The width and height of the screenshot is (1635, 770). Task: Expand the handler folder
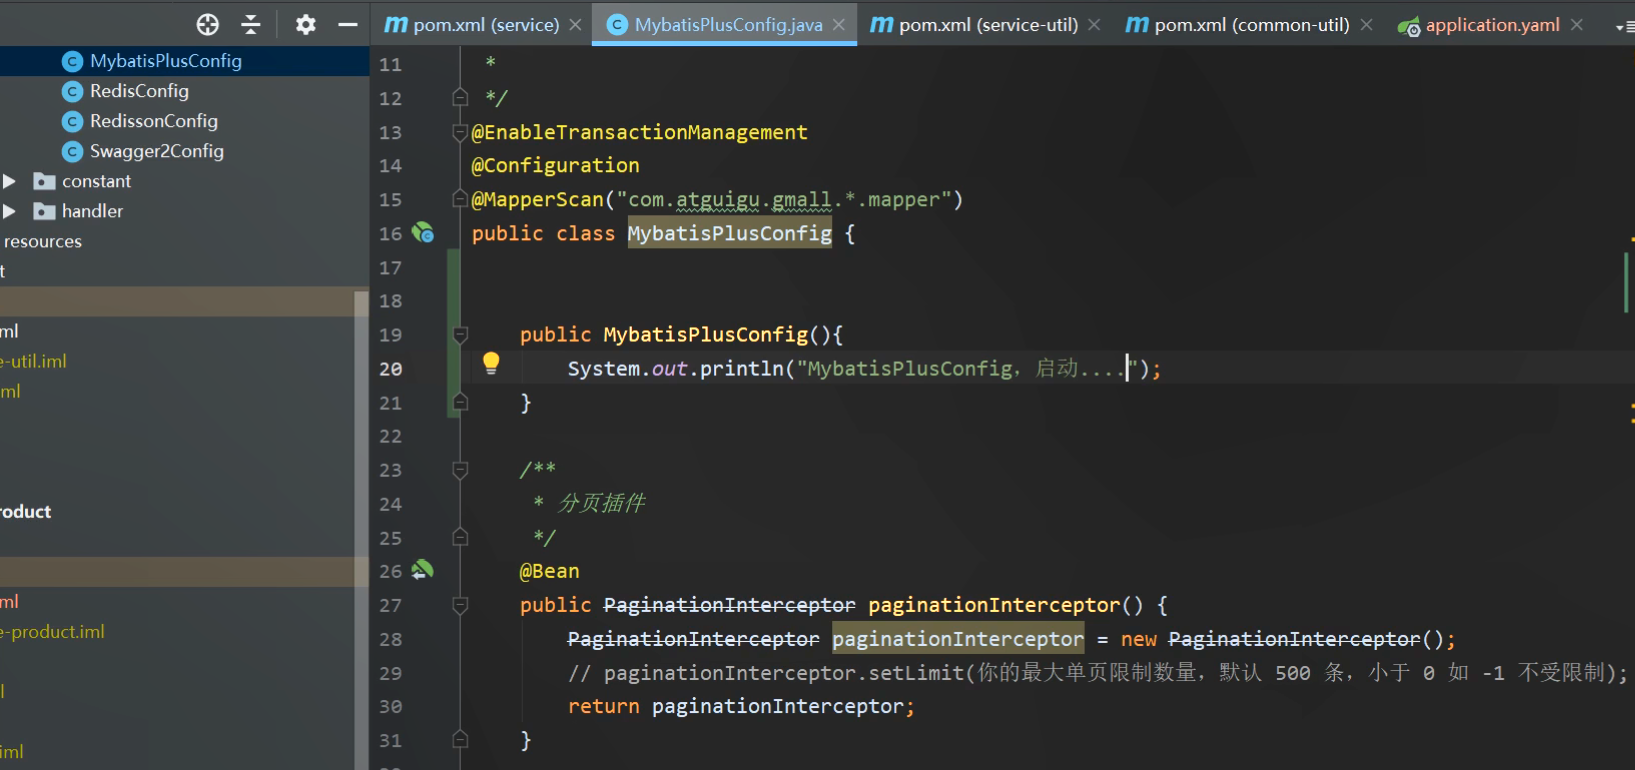click(x=9, y=211)
